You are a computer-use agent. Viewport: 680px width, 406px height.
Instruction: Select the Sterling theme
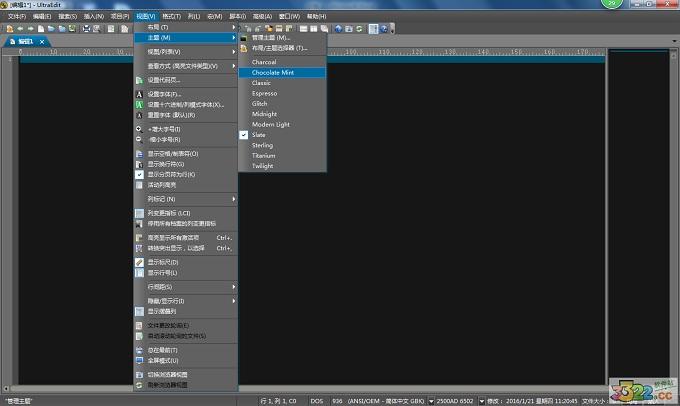pyautogui.click(x=282, y=145)
